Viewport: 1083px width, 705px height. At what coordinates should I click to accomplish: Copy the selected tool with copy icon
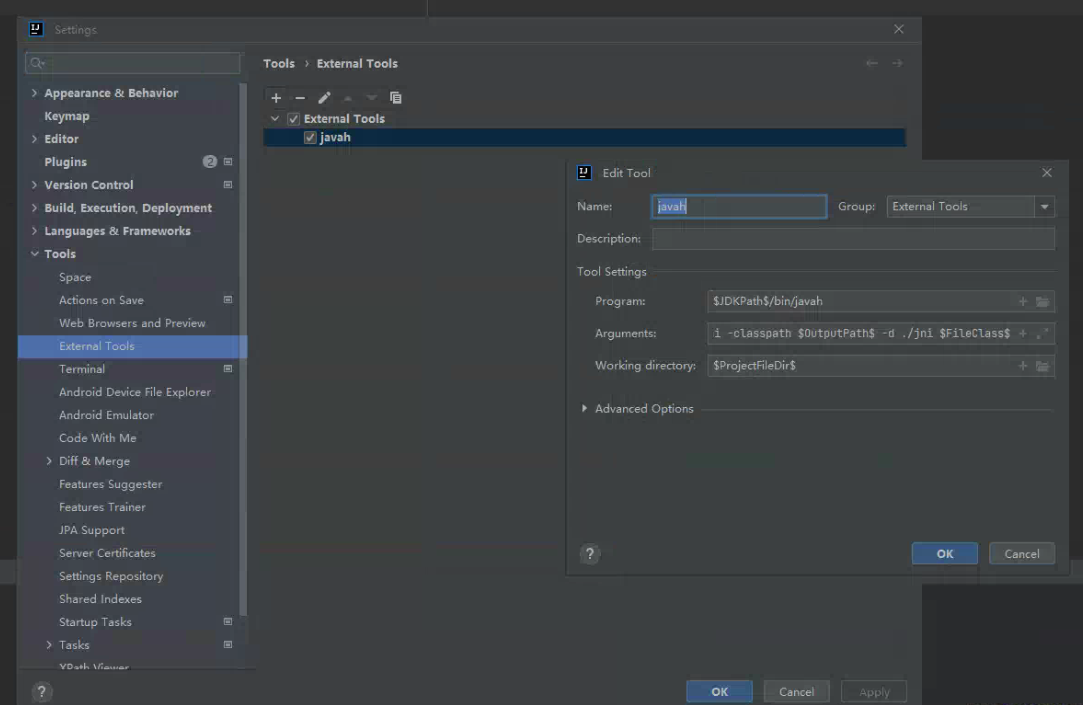tap(395, 98)
